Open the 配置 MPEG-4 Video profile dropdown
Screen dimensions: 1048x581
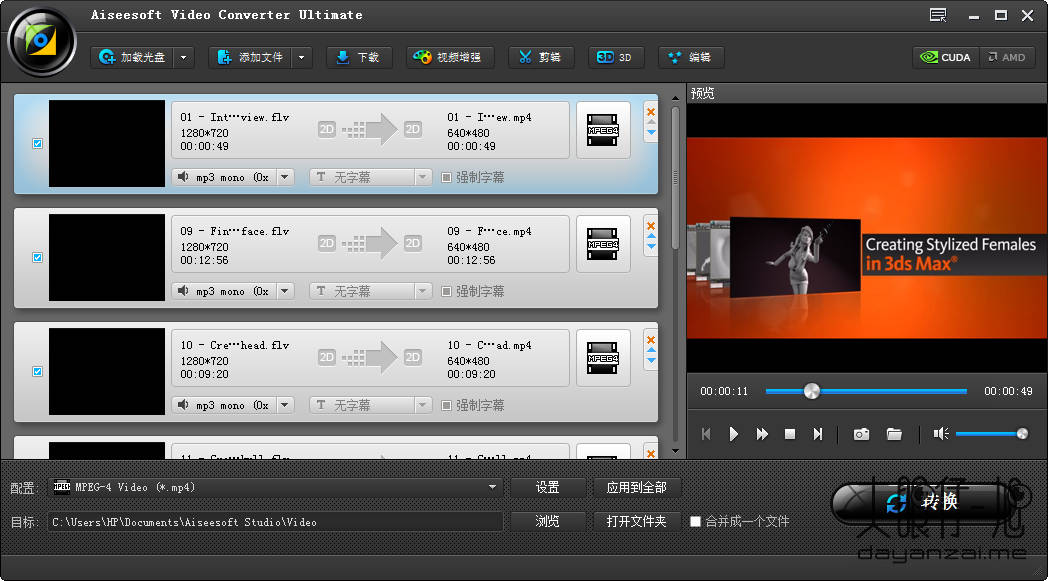click(x=275, y=487)
